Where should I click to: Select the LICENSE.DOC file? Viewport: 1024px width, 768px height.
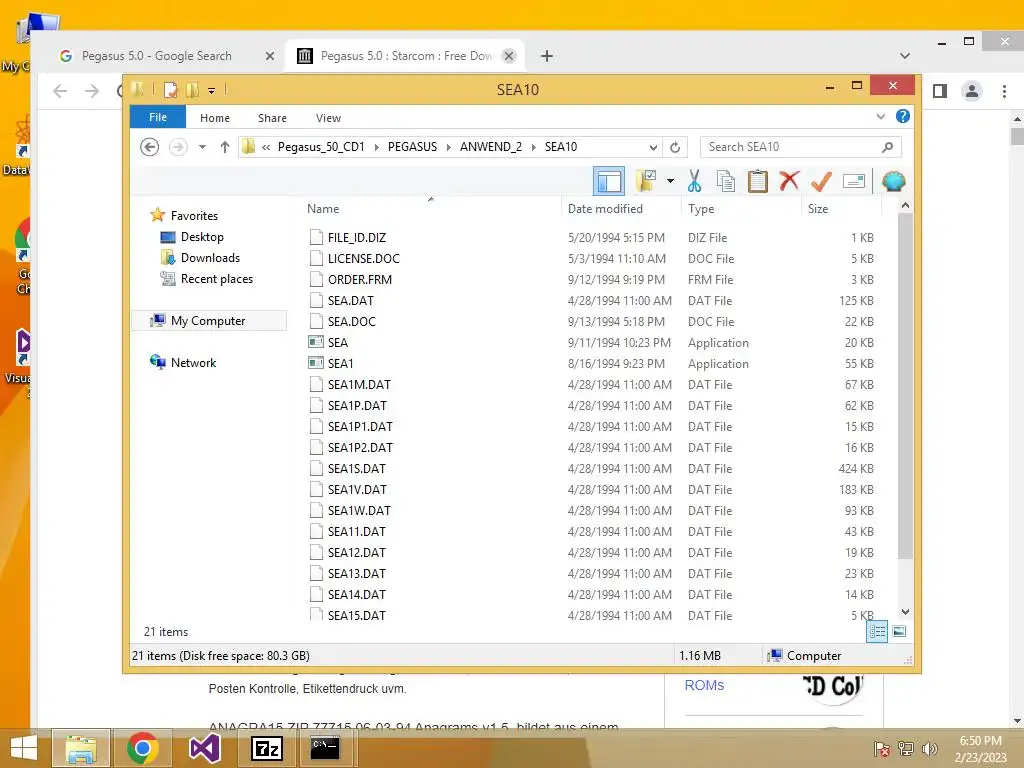364,259
